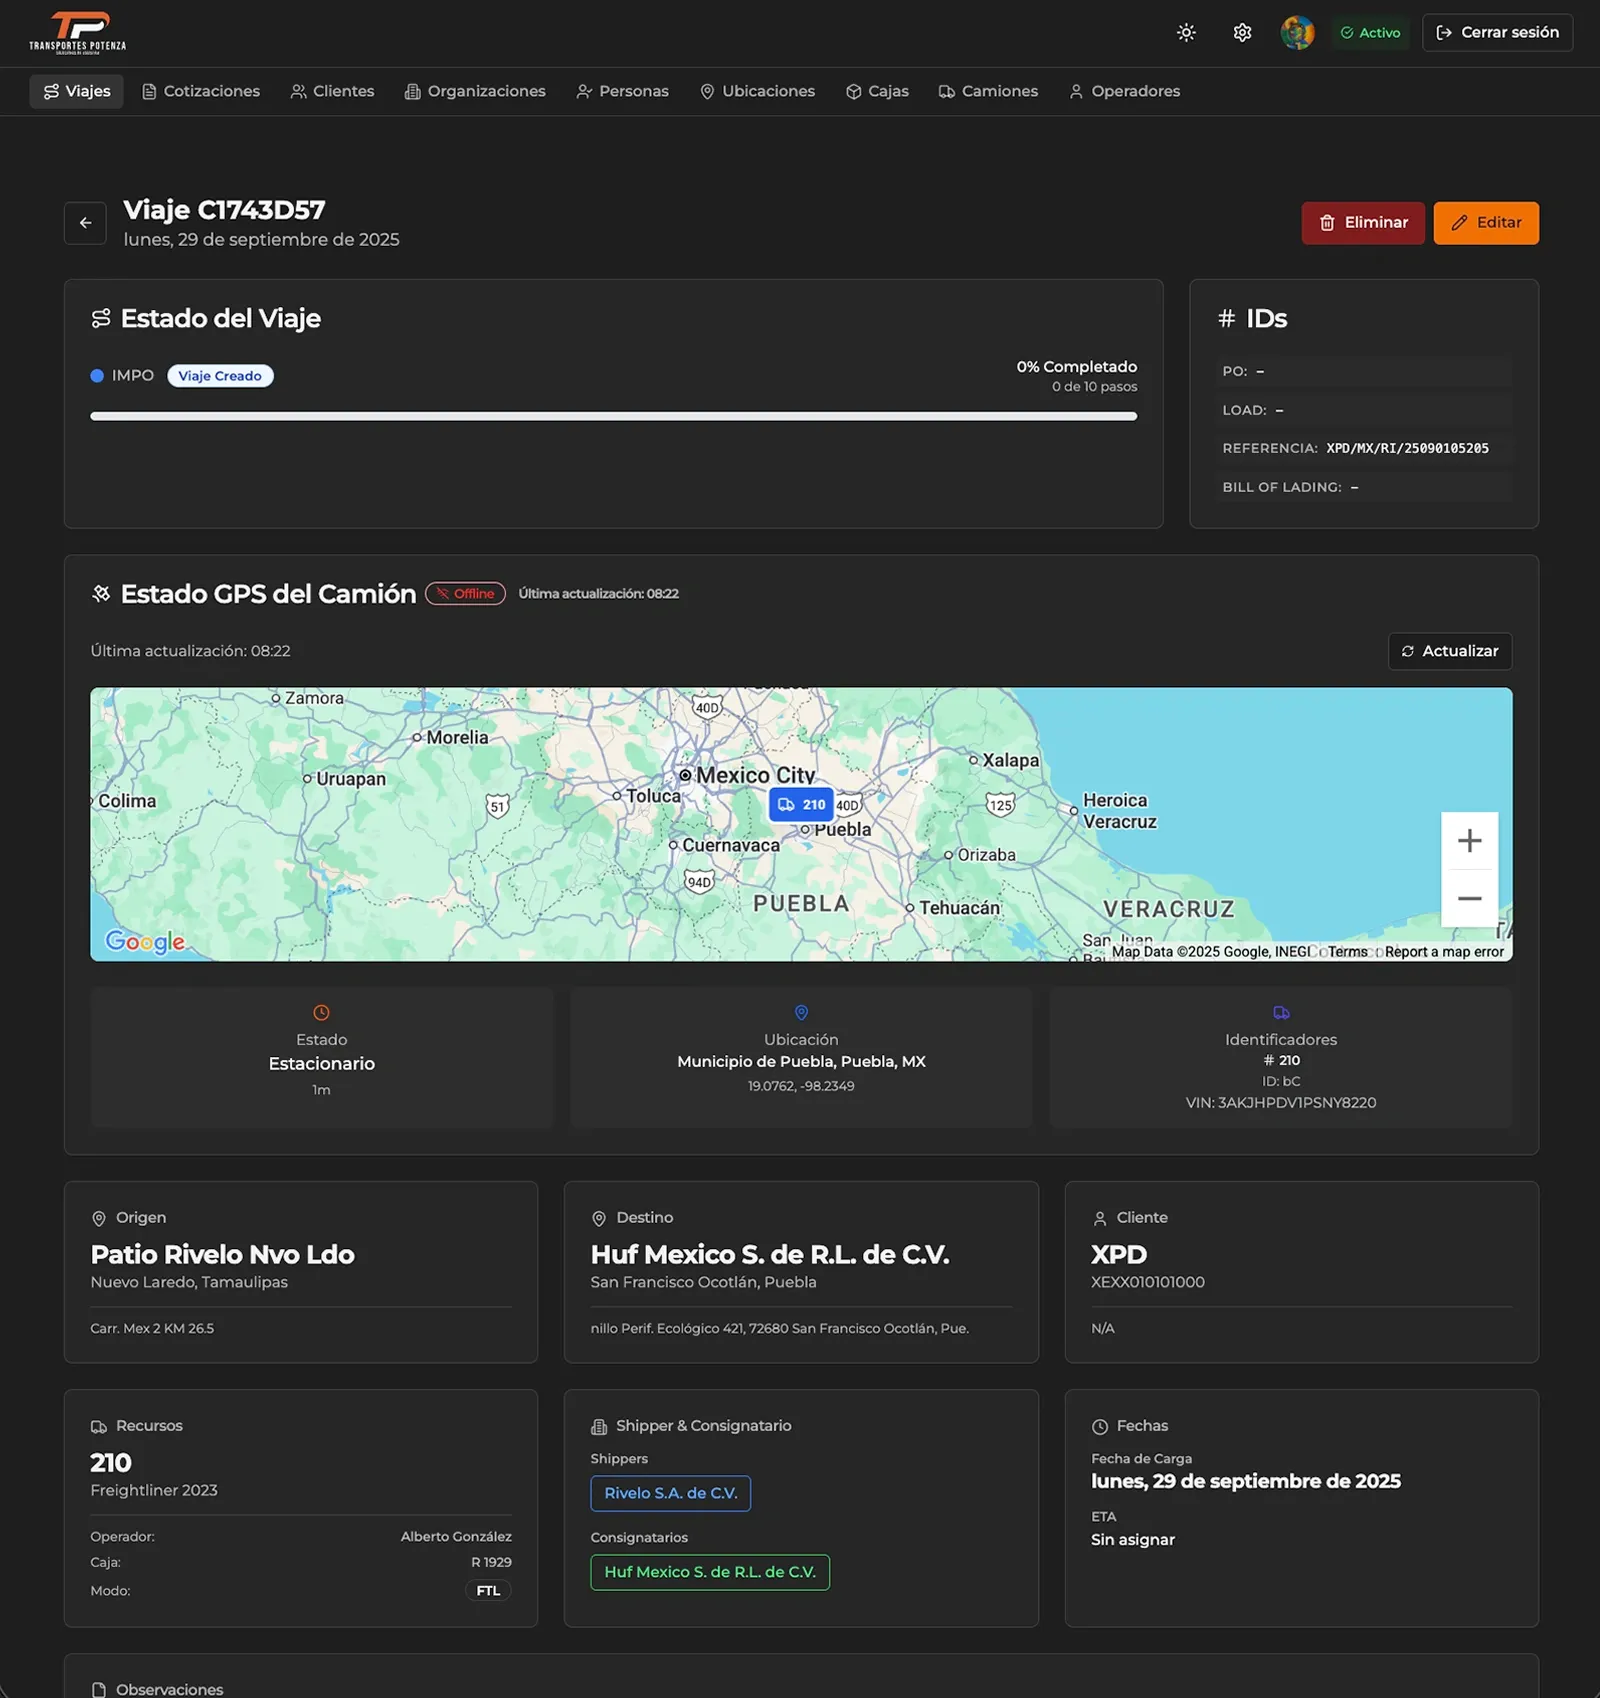Toggle the light/dark theme sun icon
The width and height of the screenshot is (1600, 1698).
point(1186,33)
